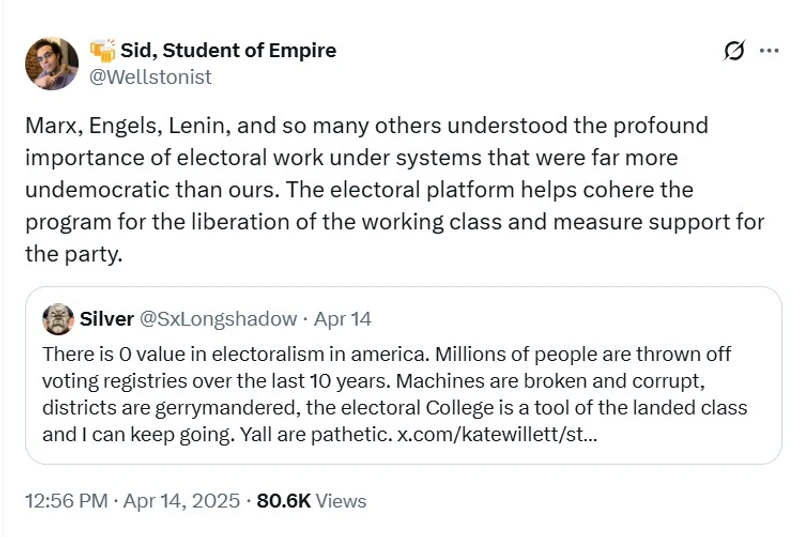Click the Grok slashed-circle icon
Viewport: 800px width, 537px height.
coord(734,51)
